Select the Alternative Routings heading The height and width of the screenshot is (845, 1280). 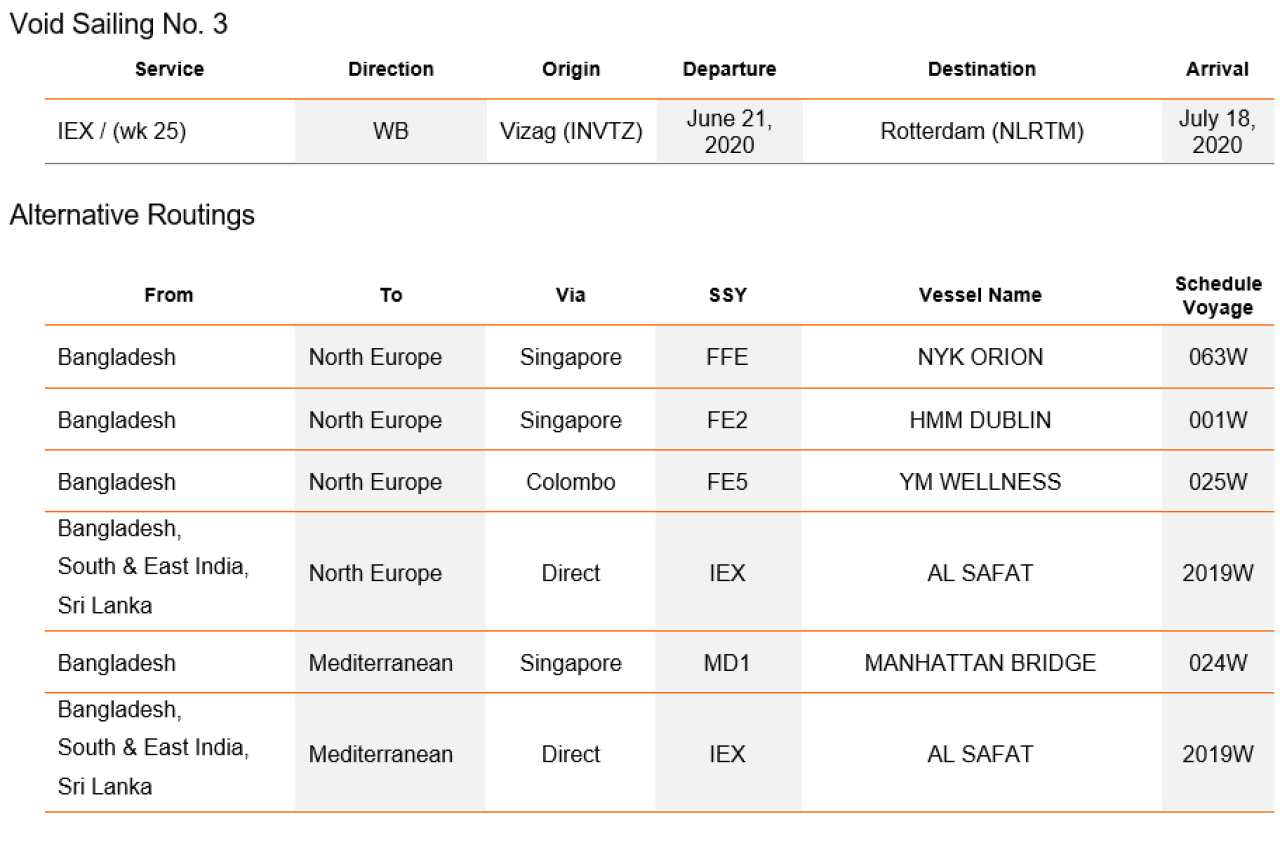point(132,215)
